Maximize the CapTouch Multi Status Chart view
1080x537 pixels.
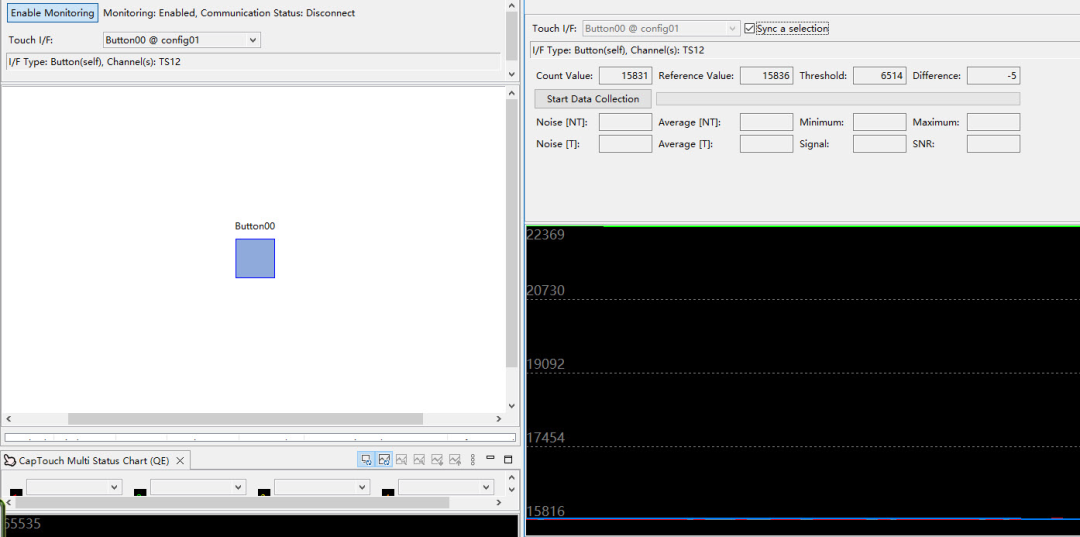coord(508,459)
